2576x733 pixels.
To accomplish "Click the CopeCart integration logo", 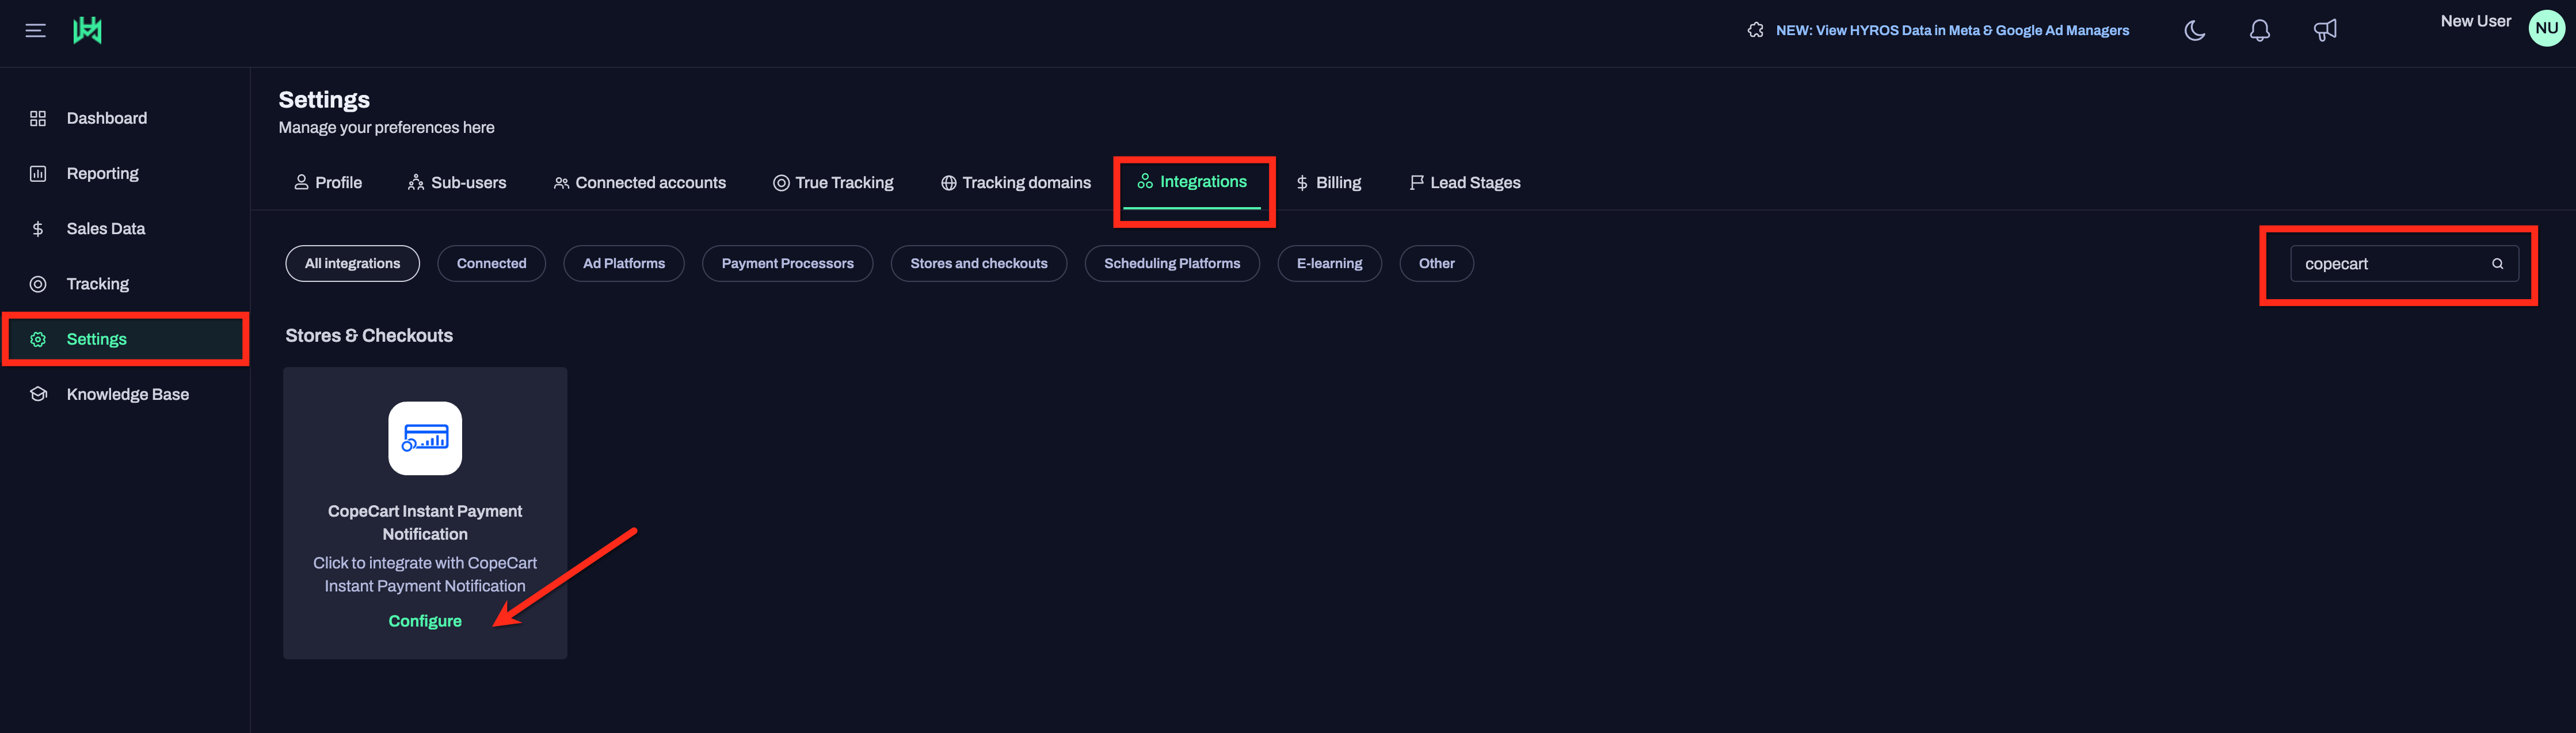I will coord(425,438).
